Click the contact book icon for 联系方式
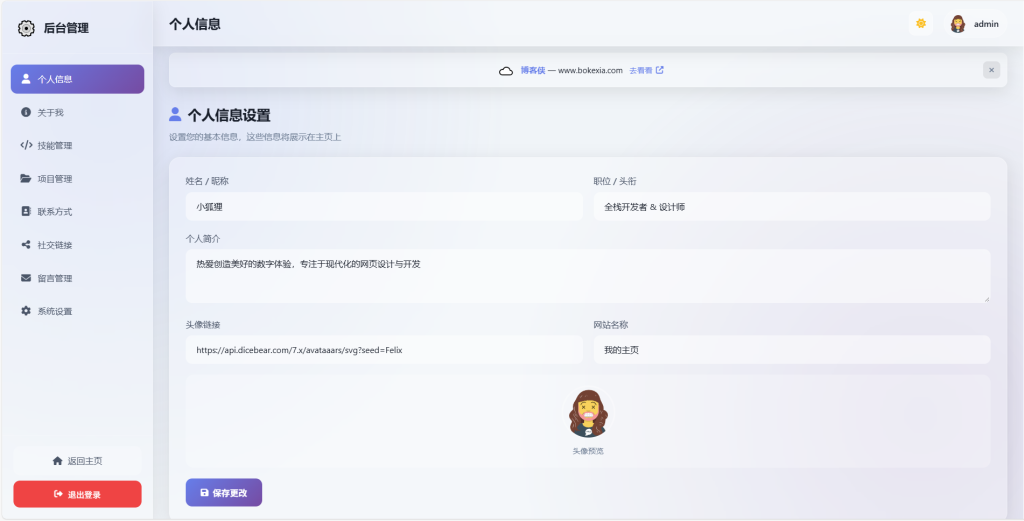The width and height of the screenshot is (1024, 521). (x=26, y=212)
